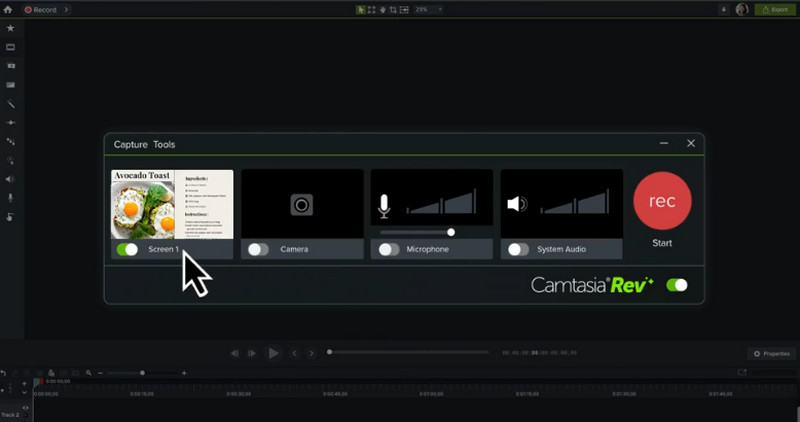
Task: Enable the System Audio toggle
Action: (x=518, y=249)
